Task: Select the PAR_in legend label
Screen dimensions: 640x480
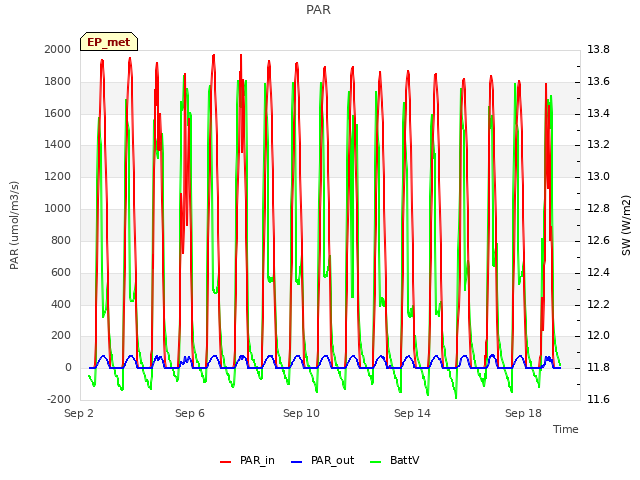Action: [257, 460]
